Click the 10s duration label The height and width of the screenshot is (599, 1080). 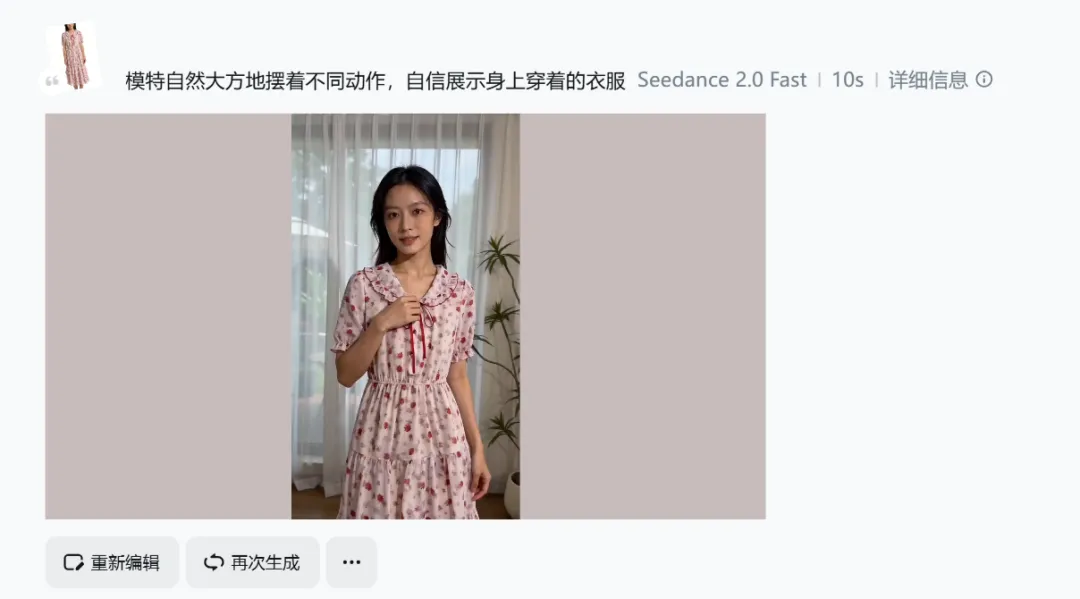(x=847, y=80)
